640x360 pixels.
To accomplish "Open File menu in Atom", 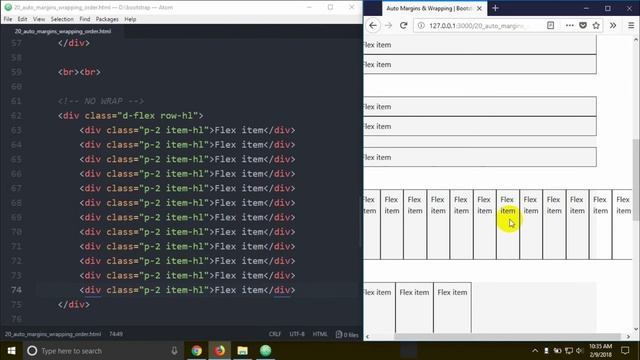I will pyautogui.click(x=8, y=19).
